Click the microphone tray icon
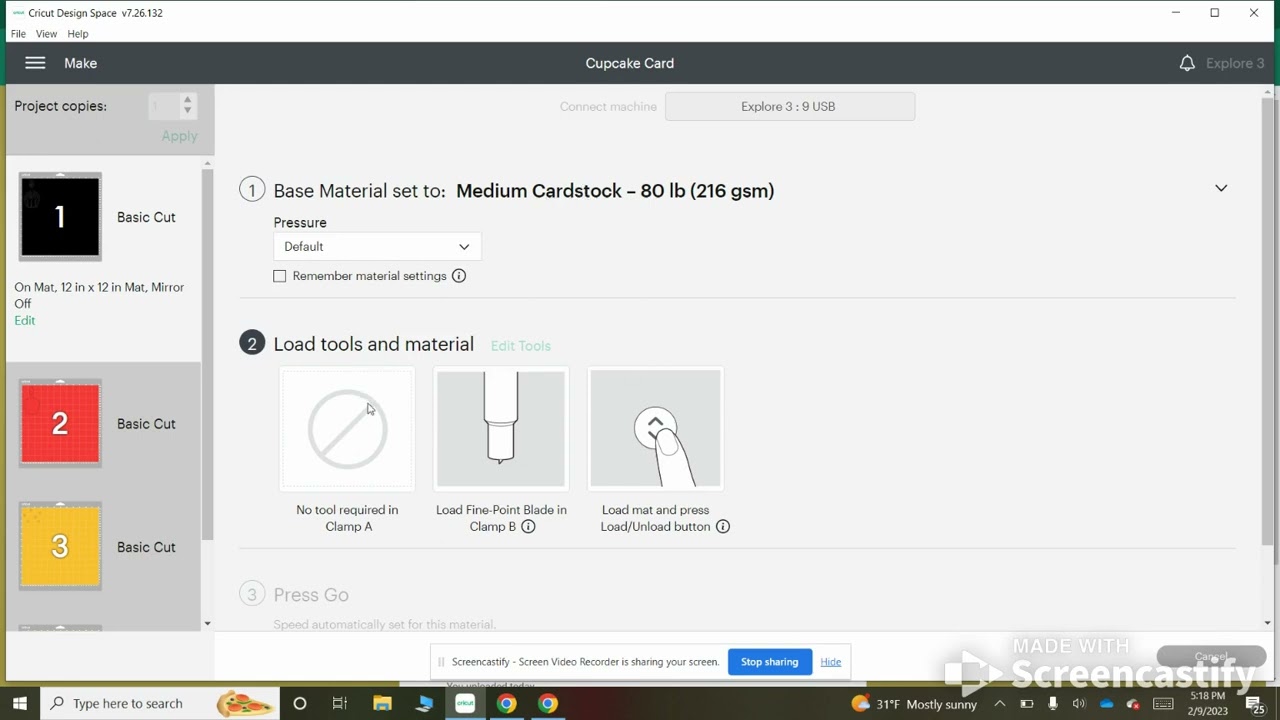Screen dimensions: 1280x720 point(1052,704)
